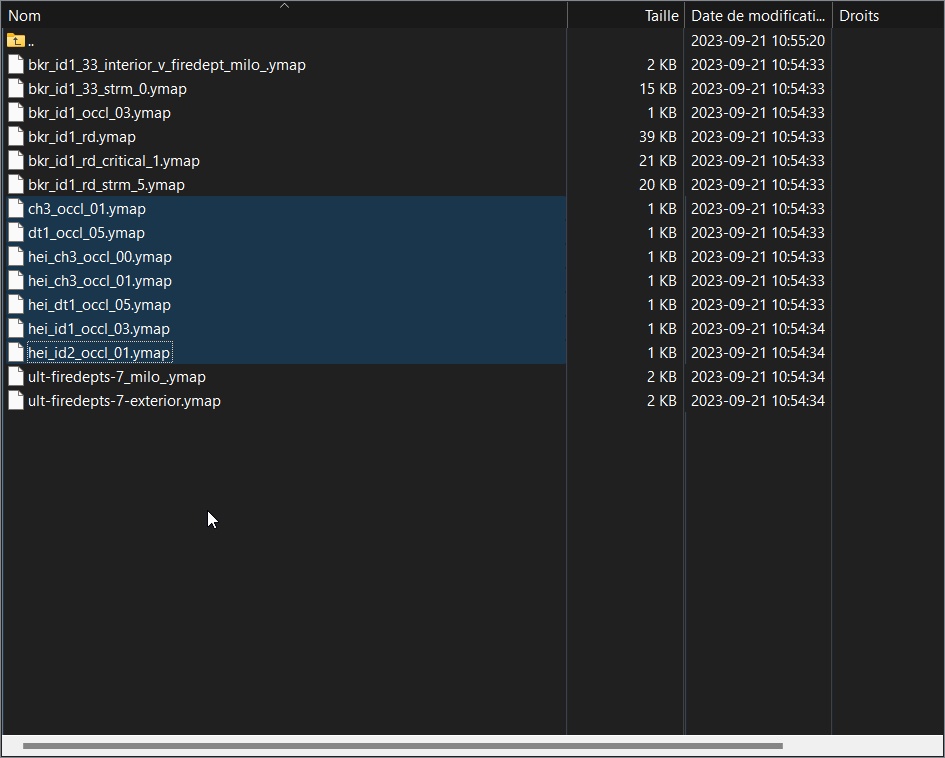The image size is (945, 758).
Task: Click the sort arrow above Nom column
Action: (x=284, y=6)
